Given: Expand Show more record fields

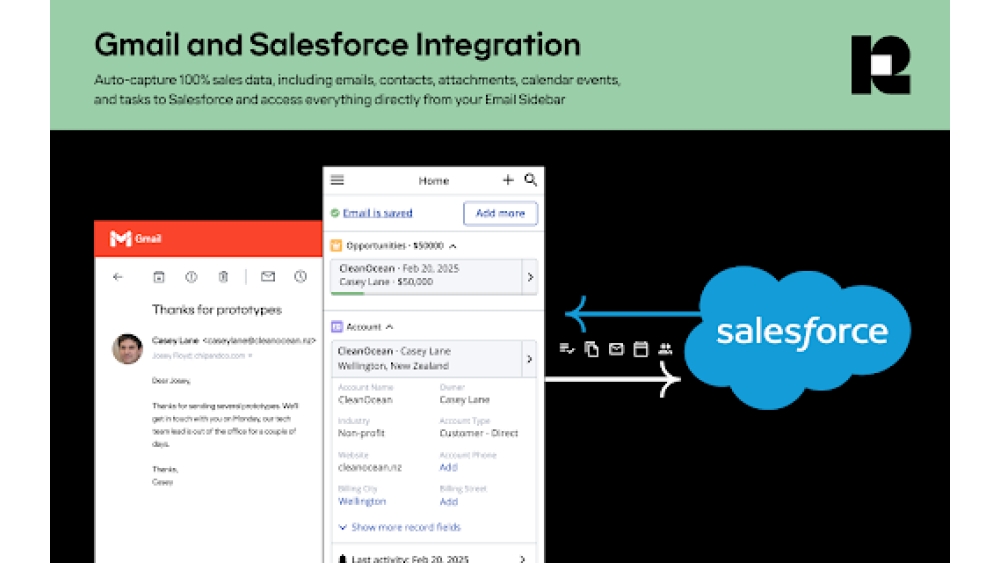Looking at the screenshot, I should (399, 527).
